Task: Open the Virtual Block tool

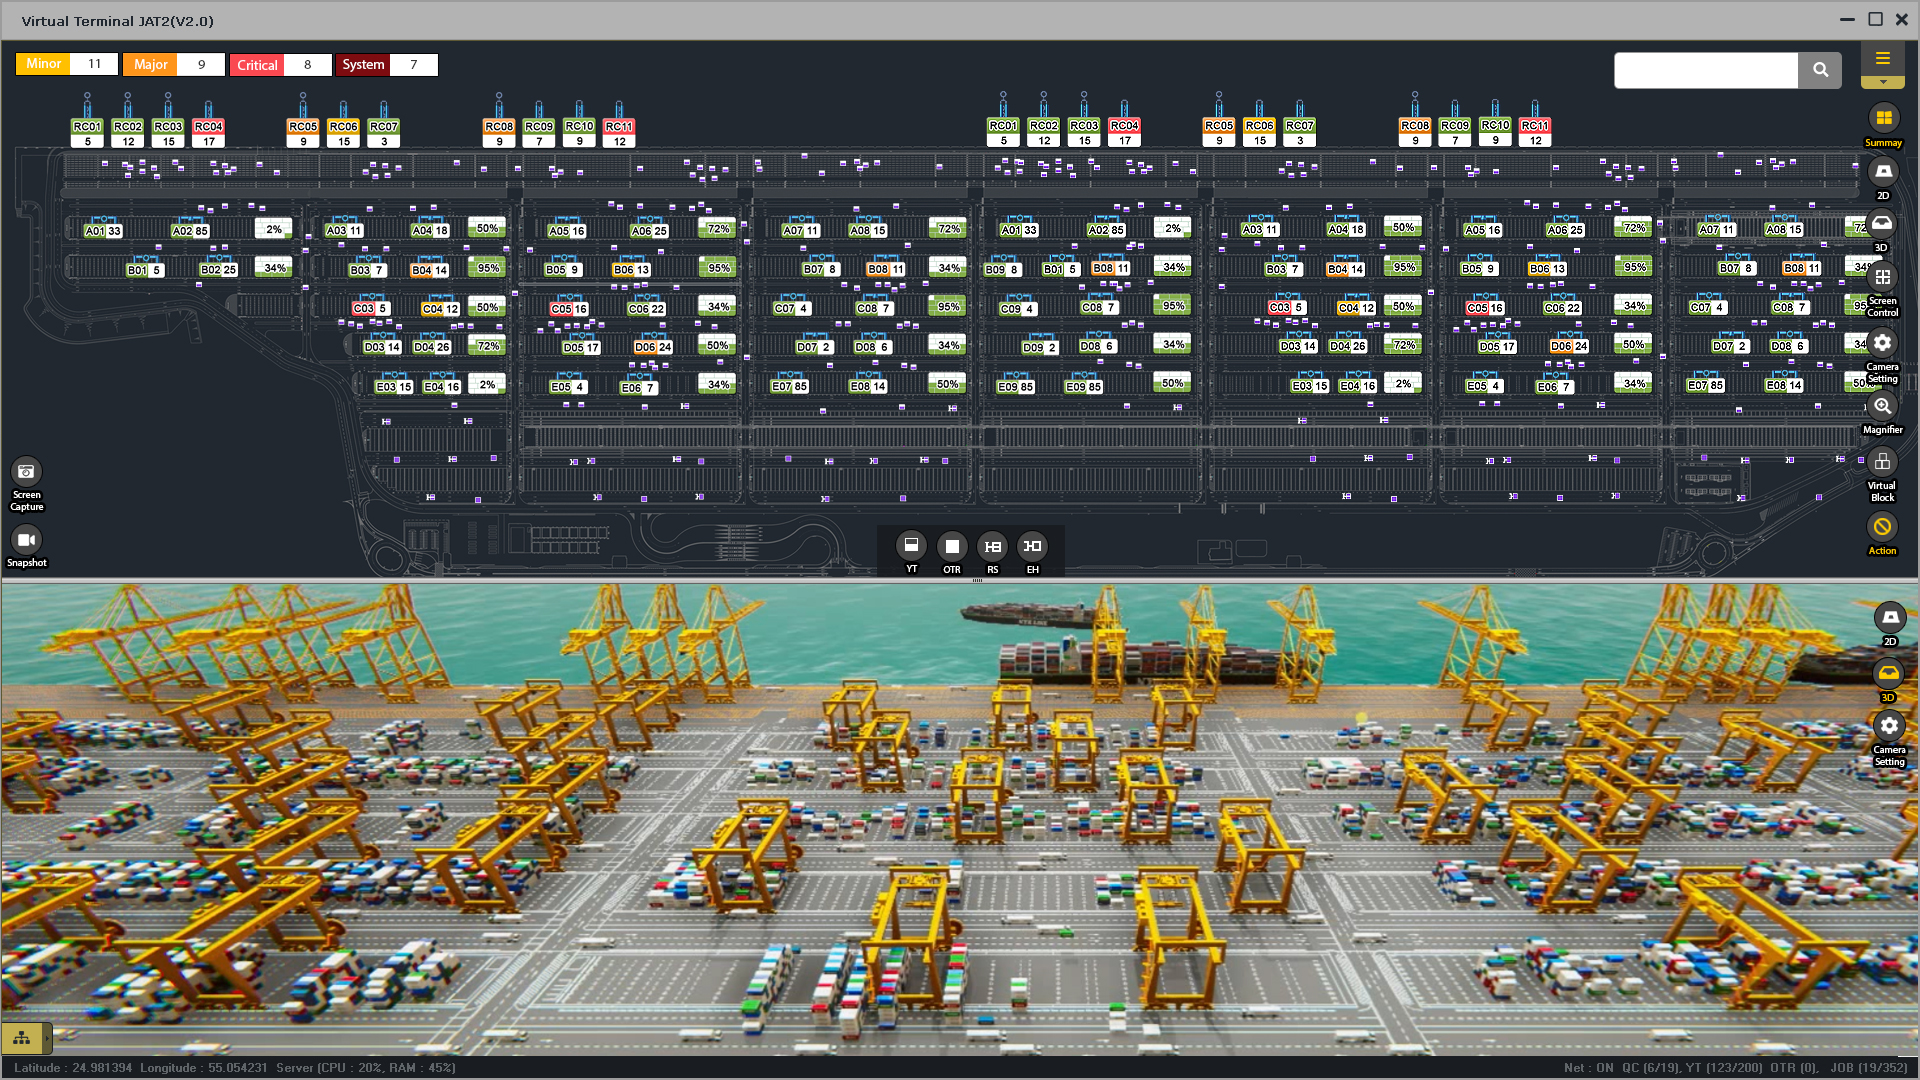Action: (1883, 462)
